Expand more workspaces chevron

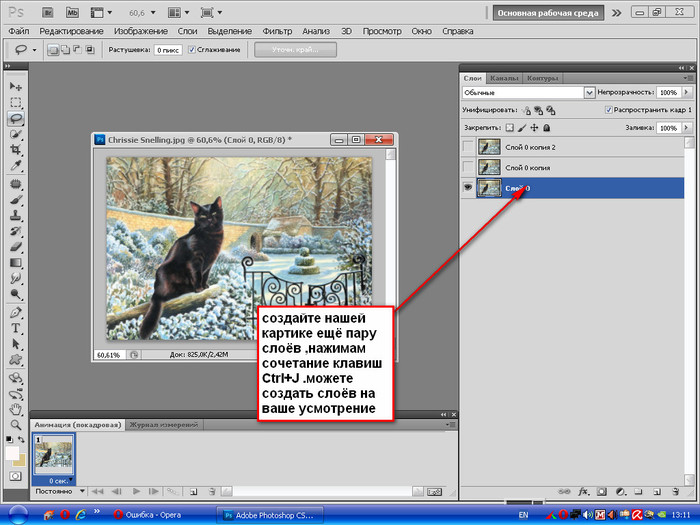(x=617, y=13)
